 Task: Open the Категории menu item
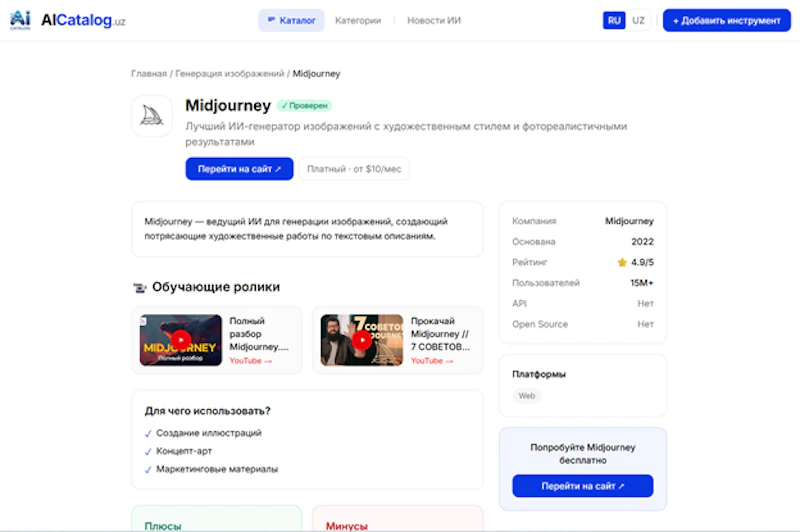tap(358, 20)
